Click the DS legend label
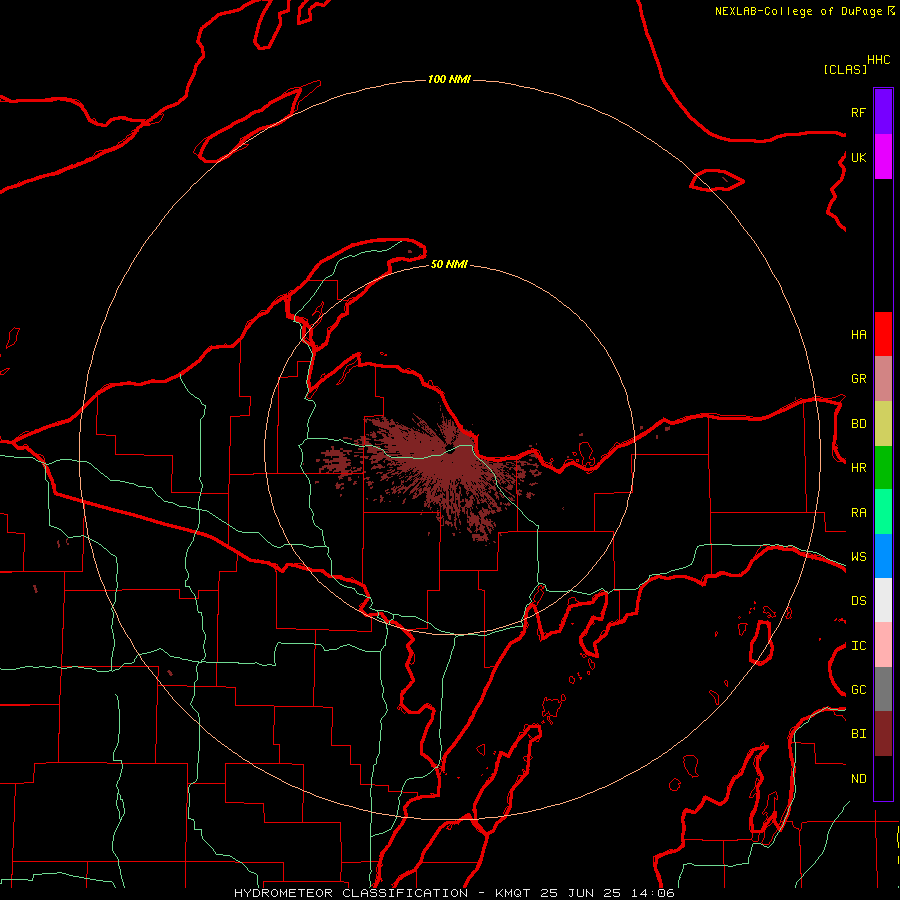 pos(858,600)
